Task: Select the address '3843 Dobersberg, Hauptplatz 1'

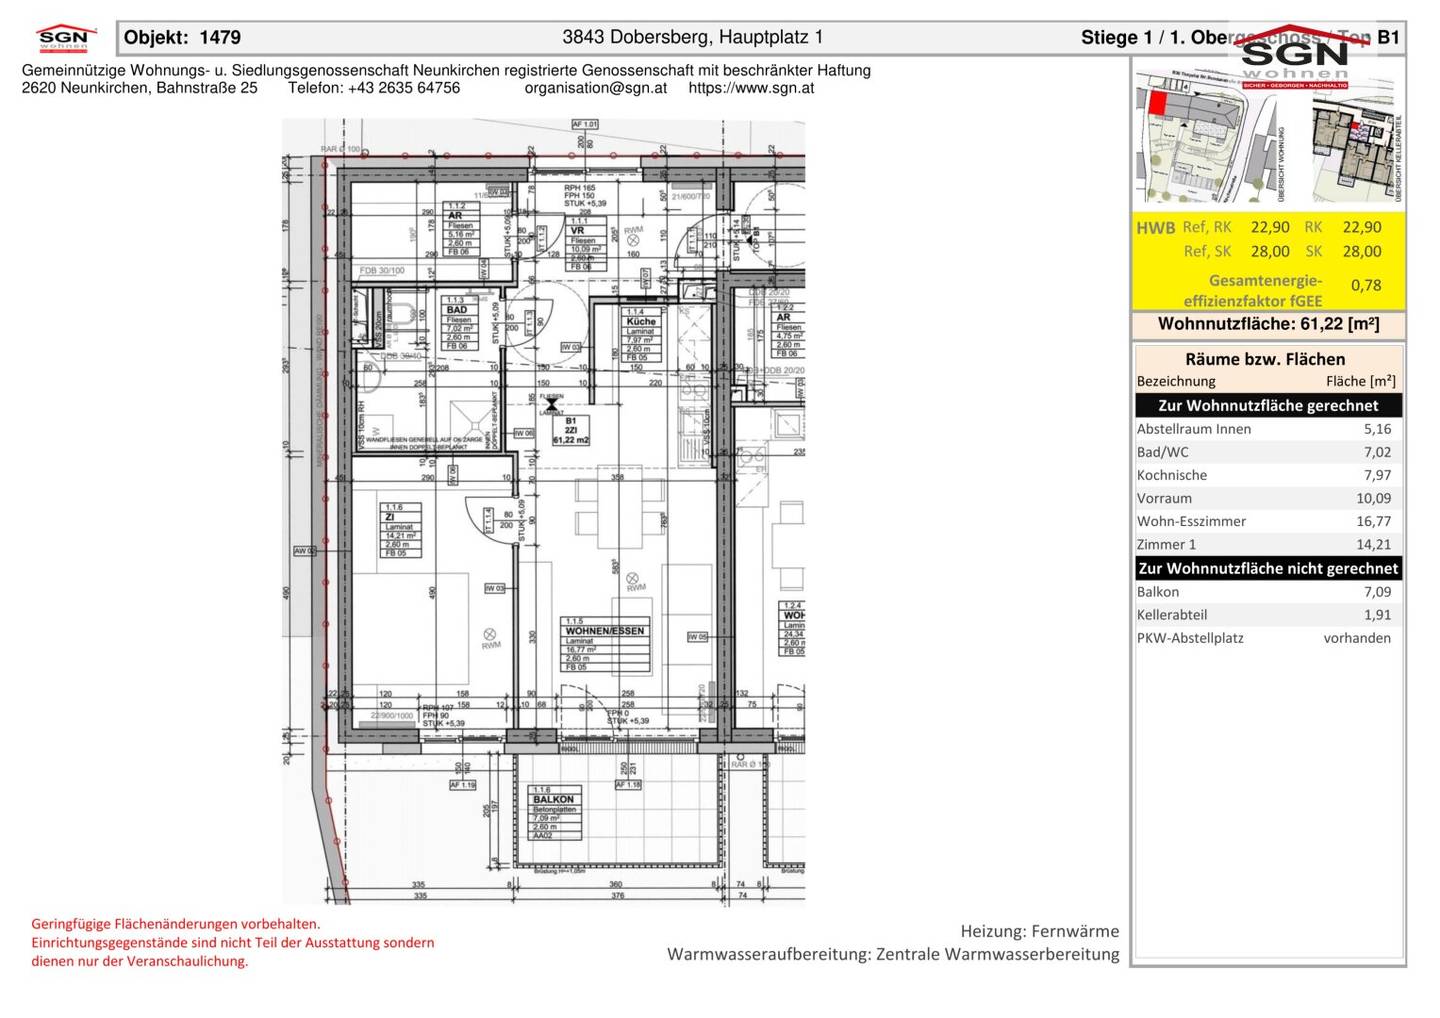Action: pos(692,38)
